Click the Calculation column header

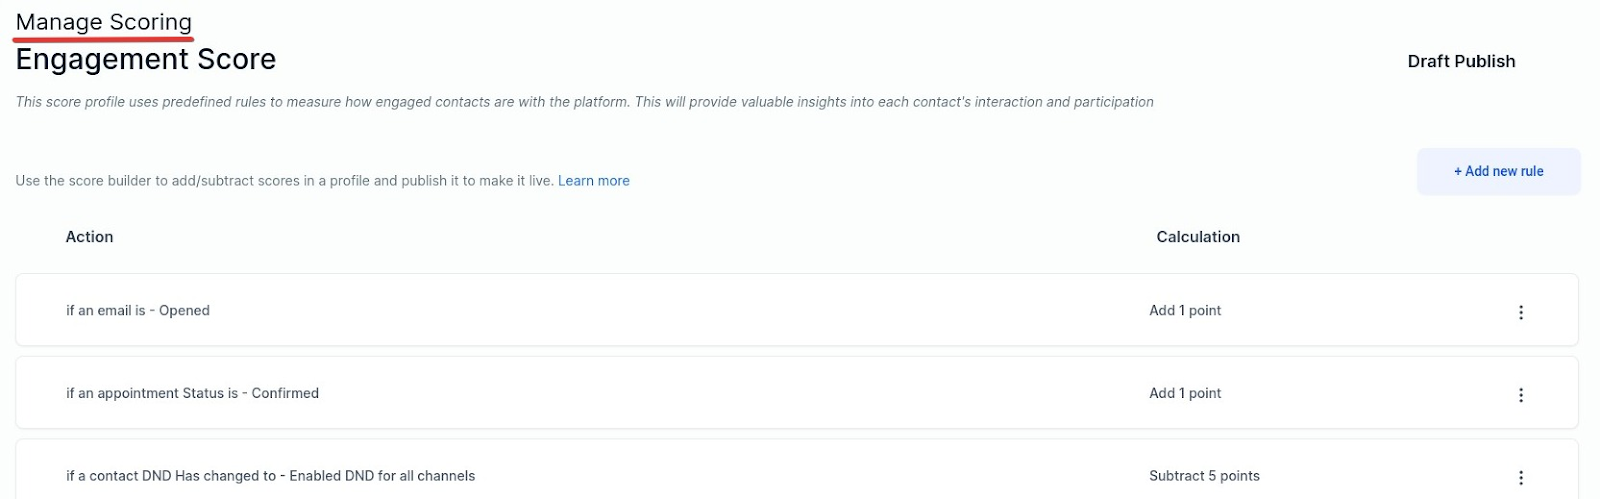point(1197,237)
